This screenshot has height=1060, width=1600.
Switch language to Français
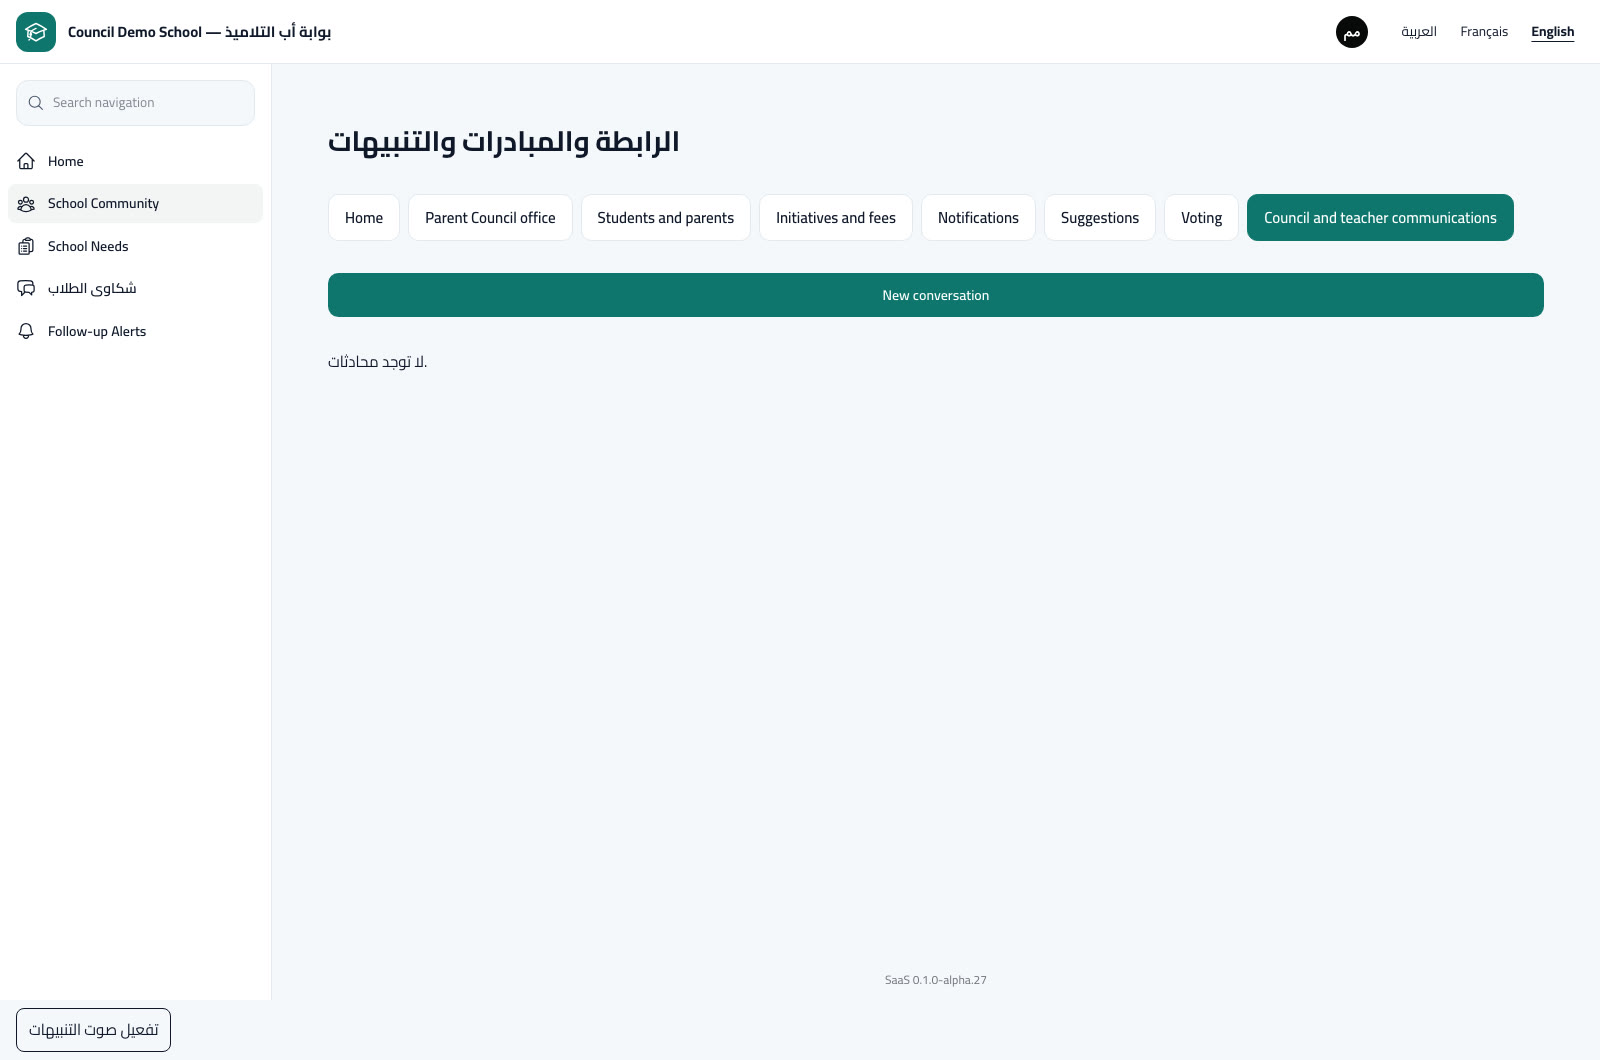click(x=1484, y=32)
